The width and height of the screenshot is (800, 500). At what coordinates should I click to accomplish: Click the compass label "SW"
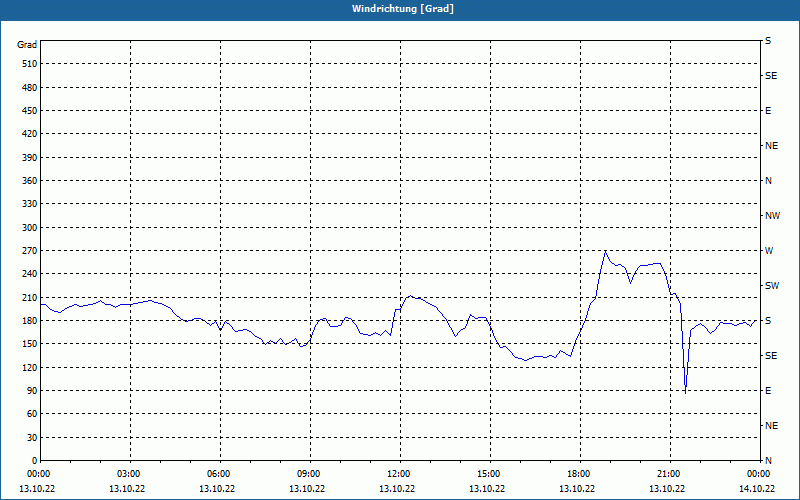coord(772,286)
